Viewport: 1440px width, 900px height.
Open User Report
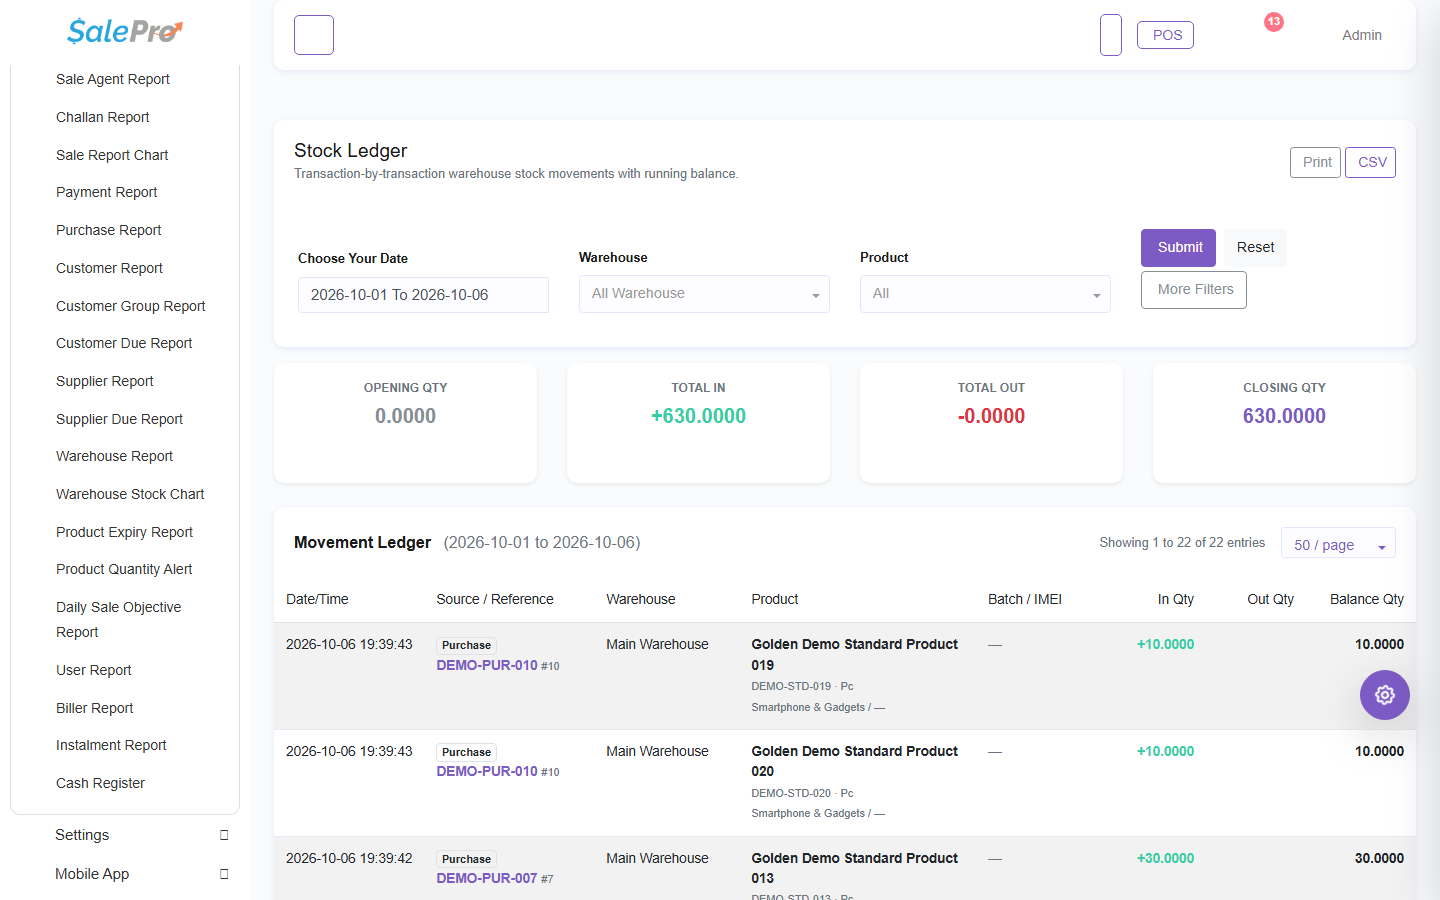94,670
